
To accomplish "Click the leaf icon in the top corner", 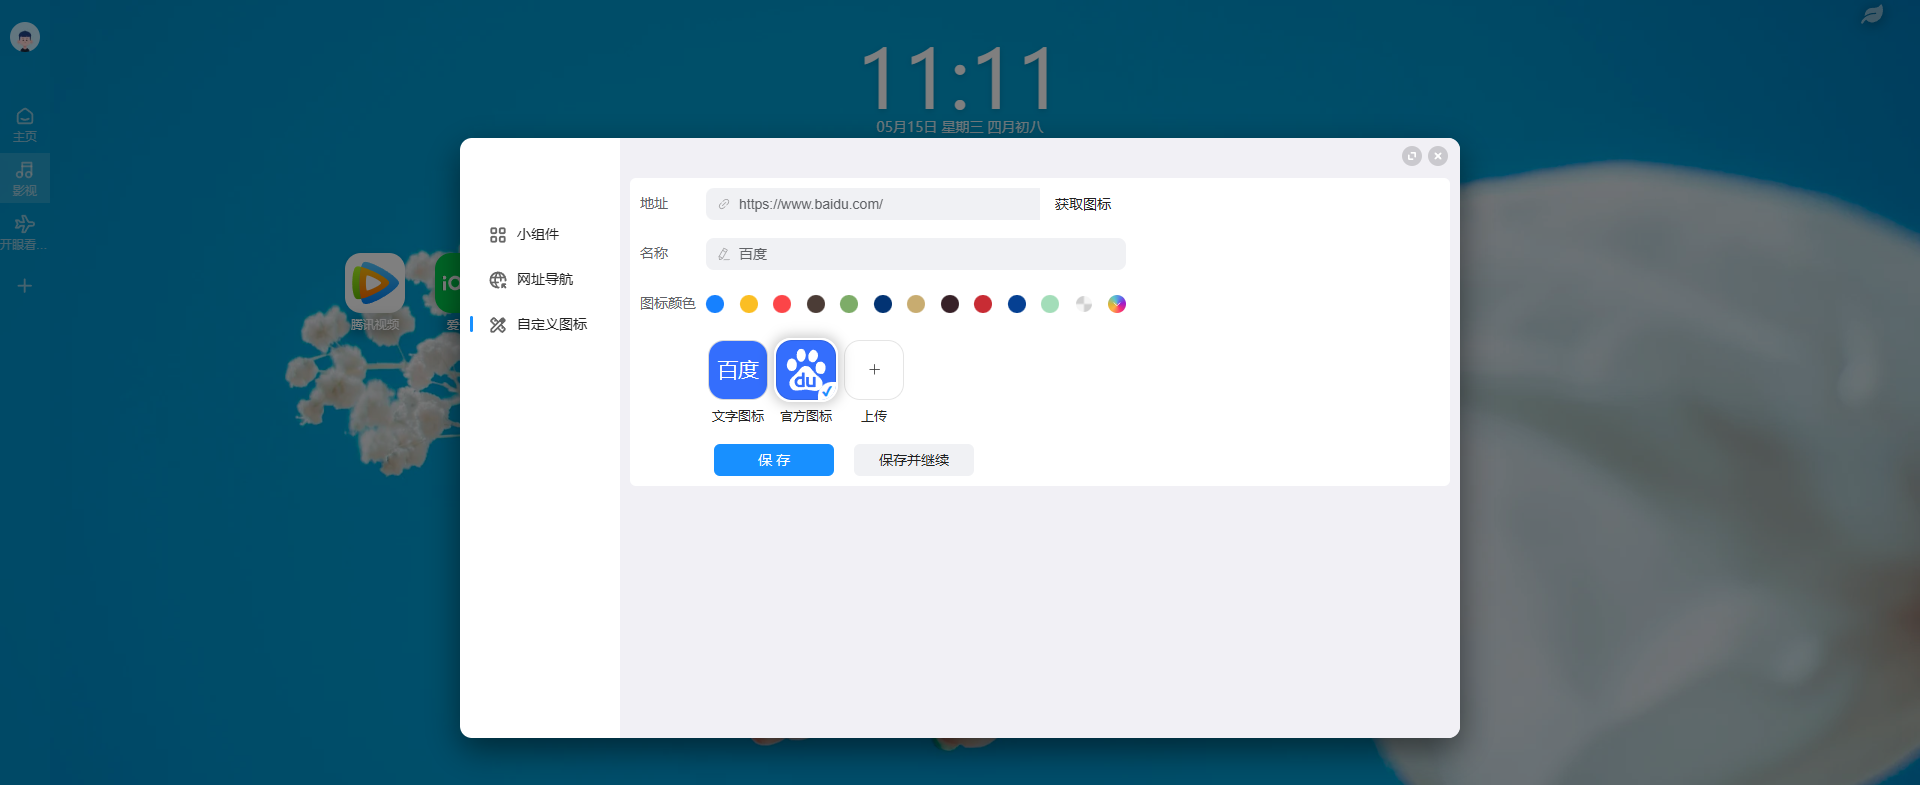I will (1872, 15).
